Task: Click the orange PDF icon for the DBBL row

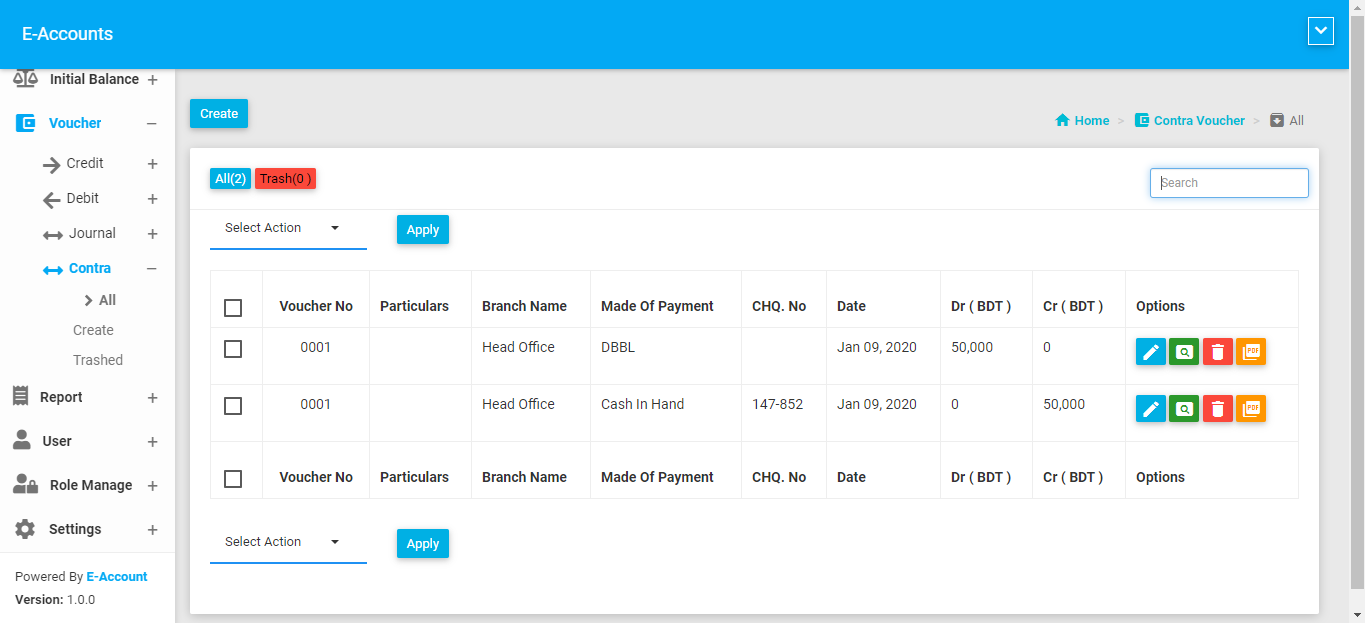Action: pos(1251,352)
